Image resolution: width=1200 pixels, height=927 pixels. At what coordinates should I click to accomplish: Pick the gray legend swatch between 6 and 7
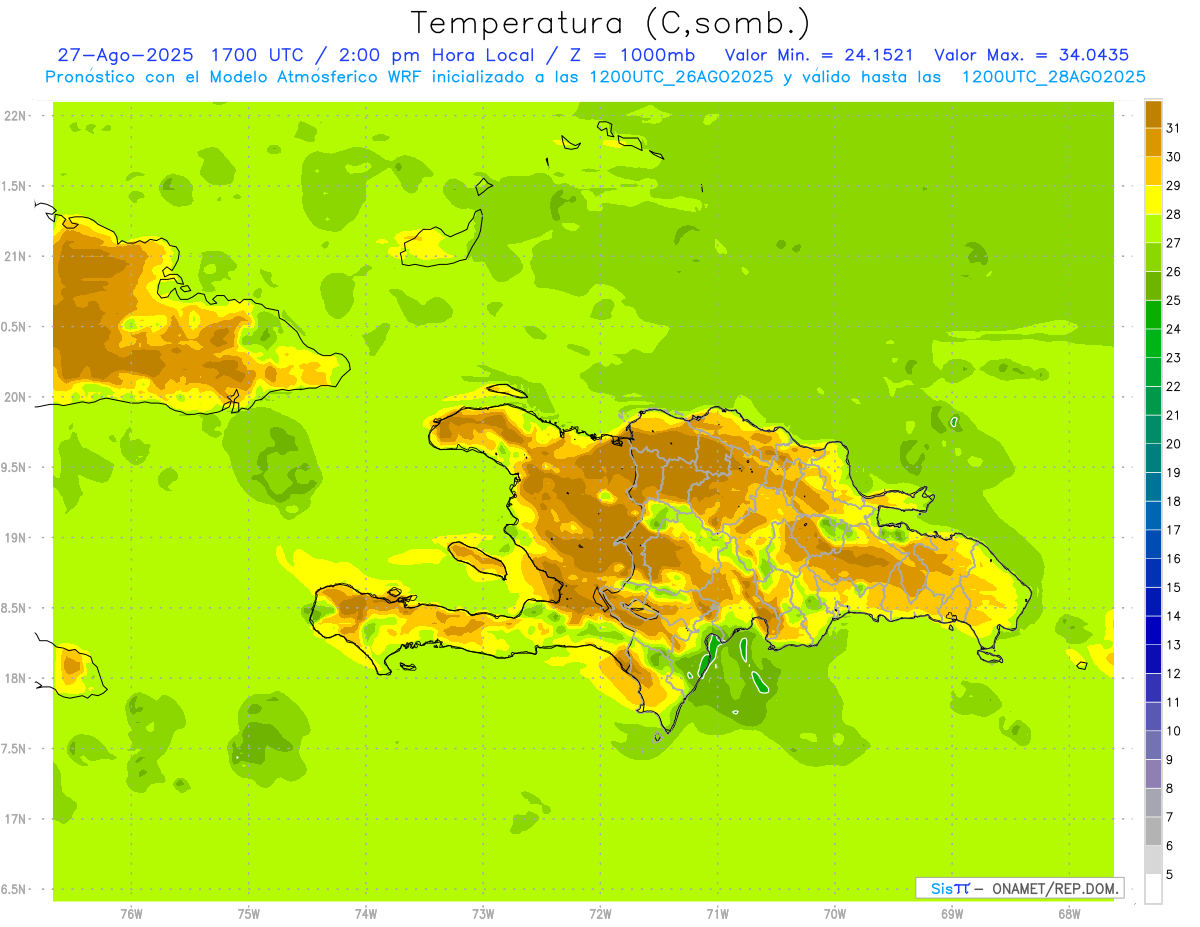pyautogui.click(x=1153, y=831)
